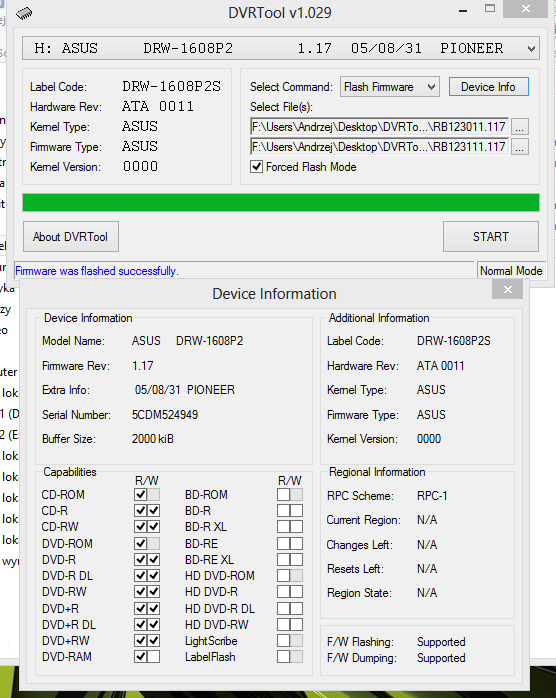Image resolution: width=556 pixels, height=698 pixels.
Task: Open the drive selection dropdown
Action: 531,49
